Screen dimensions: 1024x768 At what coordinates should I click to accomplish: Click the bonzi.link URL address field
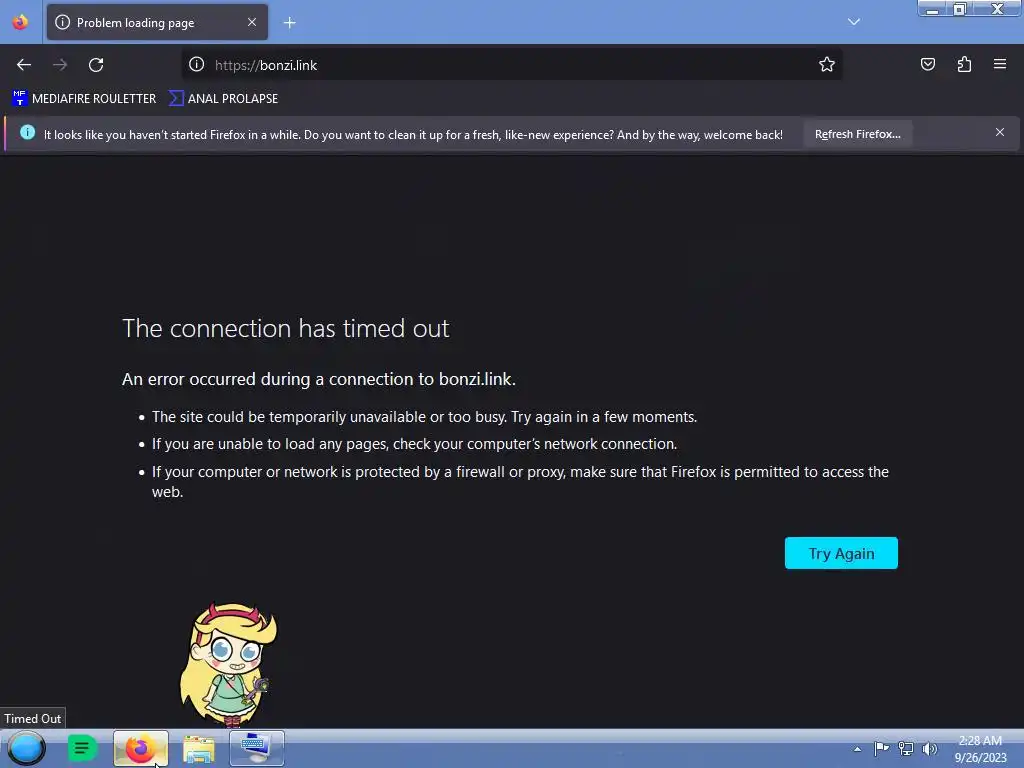(x=511, y=65)
